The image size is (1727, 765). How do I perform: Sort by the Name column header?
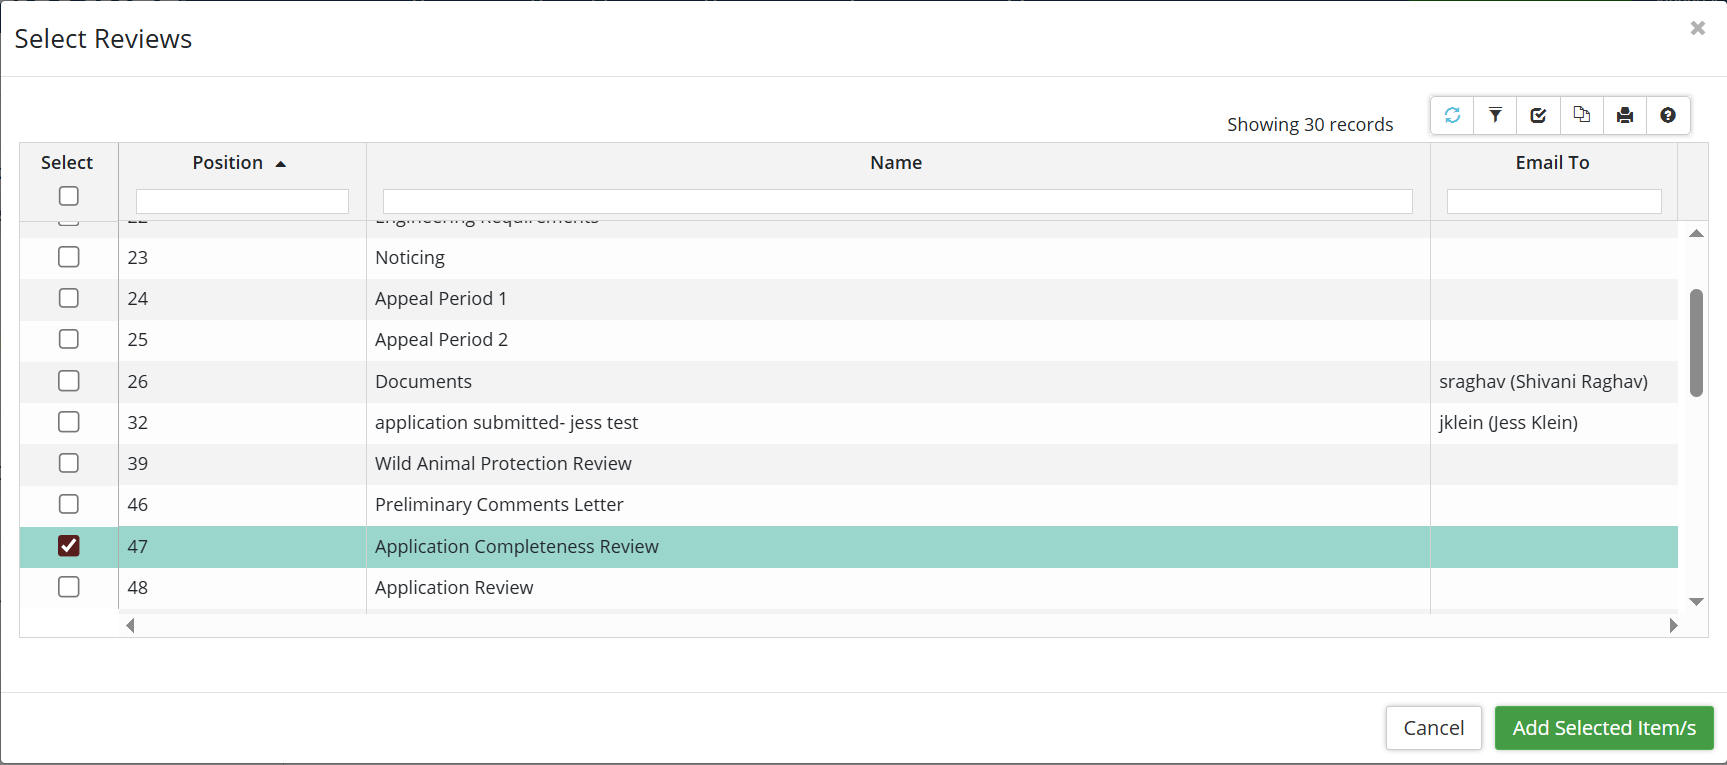(896, 163)
